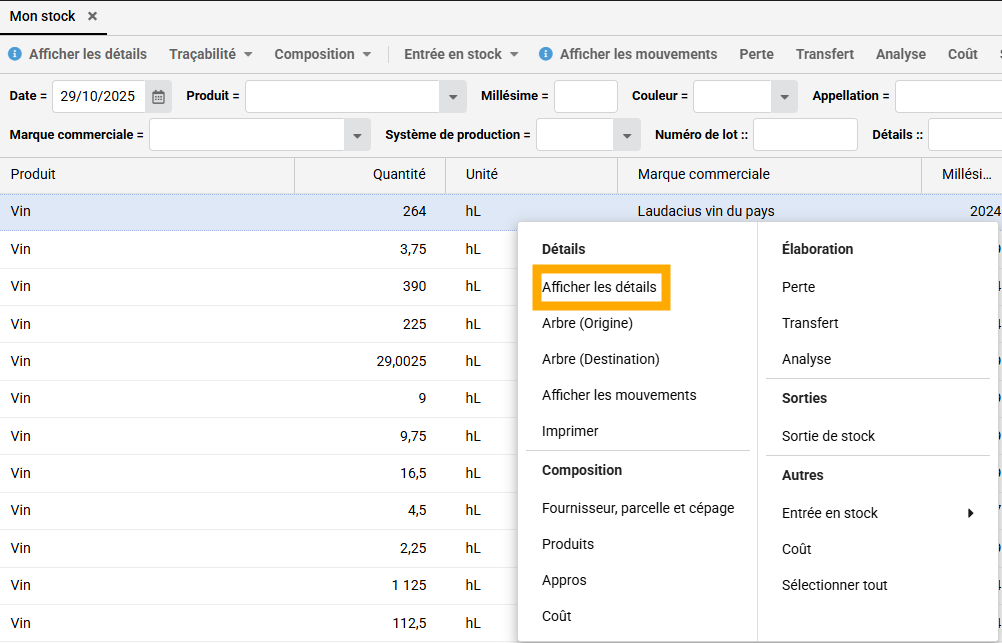Click the info icon beside Afficher les mouvements
1002x643 pixels.
[546, 54]
